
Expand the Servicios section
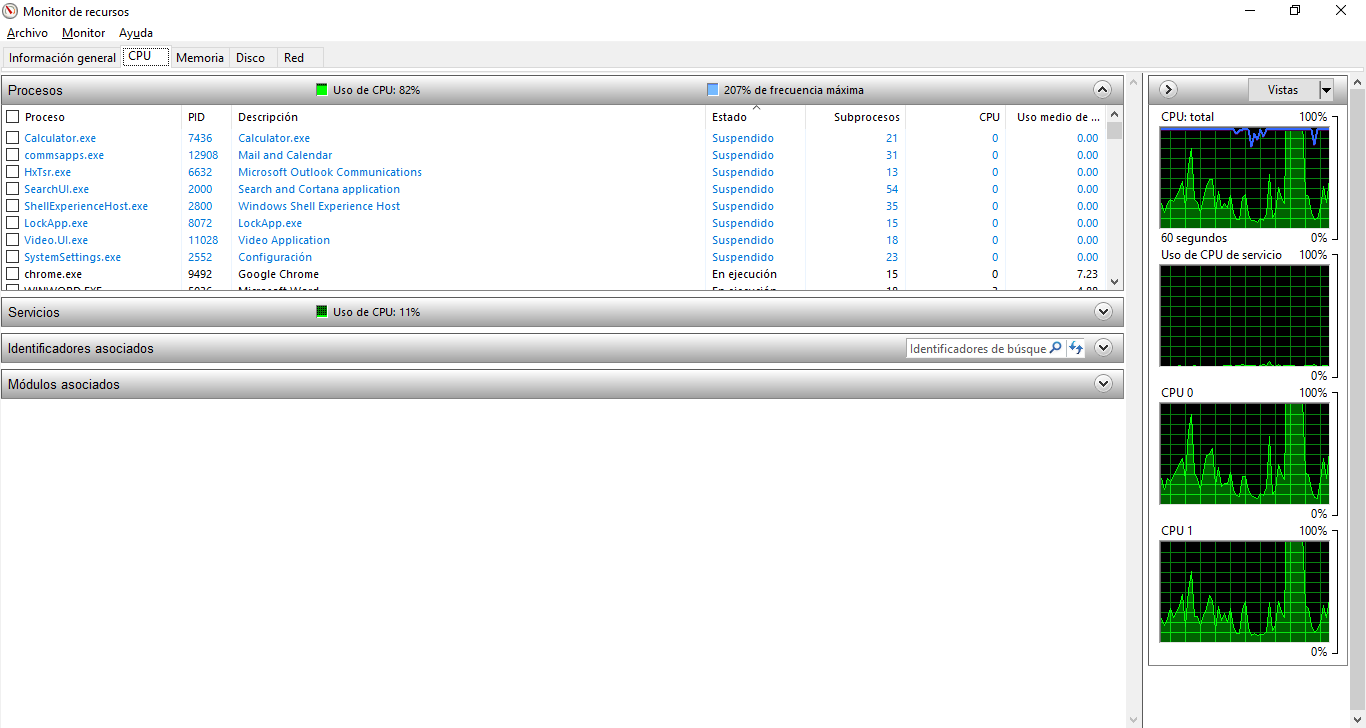tap(1103, 311)
